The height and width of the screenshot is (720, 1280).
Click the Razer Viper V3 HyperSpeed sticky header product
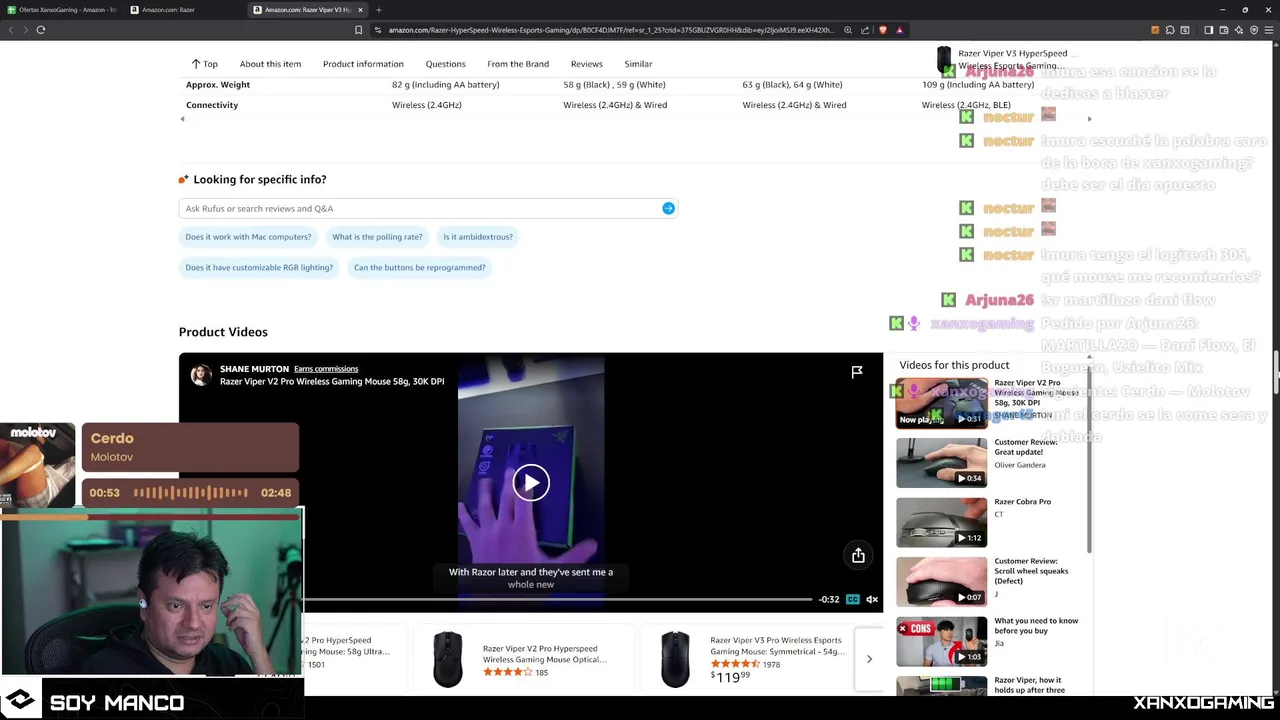click(1005, 59)
